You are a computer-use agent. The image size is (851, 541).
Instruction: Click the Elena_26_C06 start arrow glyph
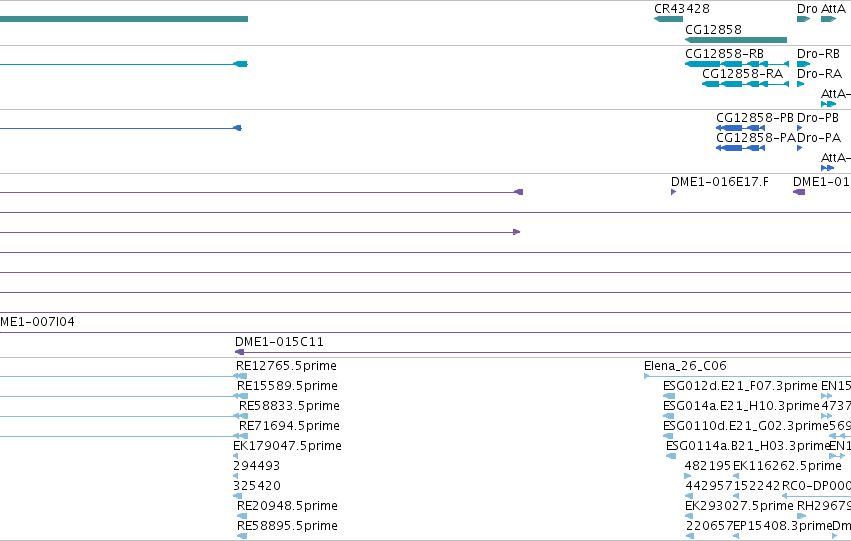point(646,376)
